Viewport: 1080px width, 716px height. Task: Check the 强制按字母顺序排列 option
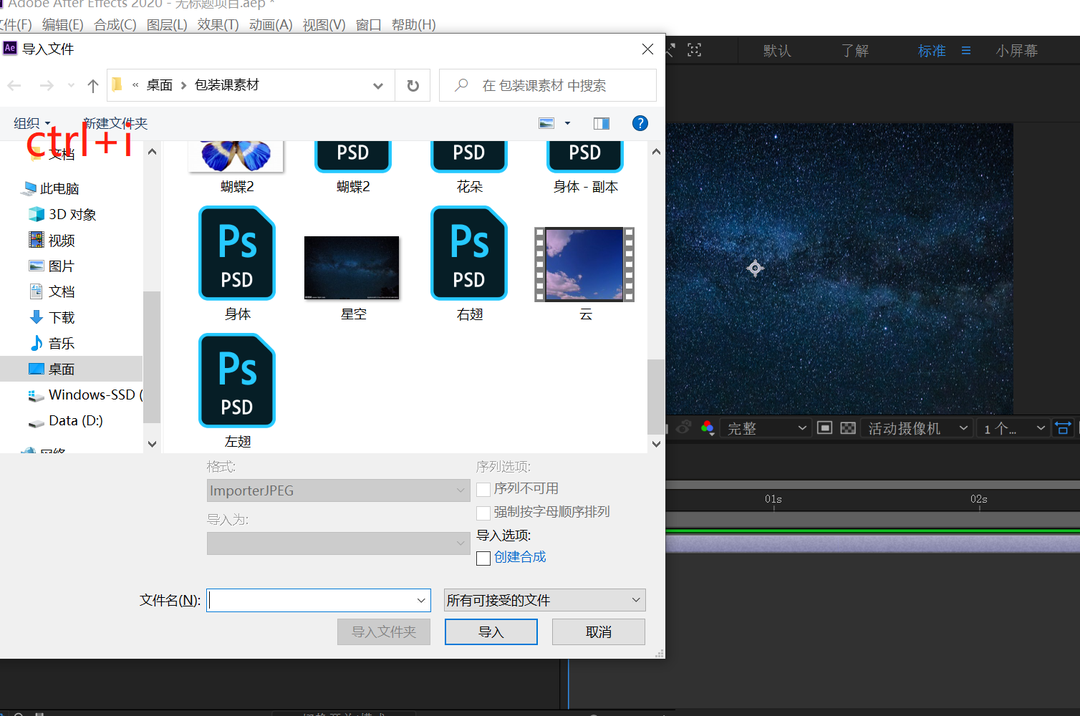[x=484, y=512]
